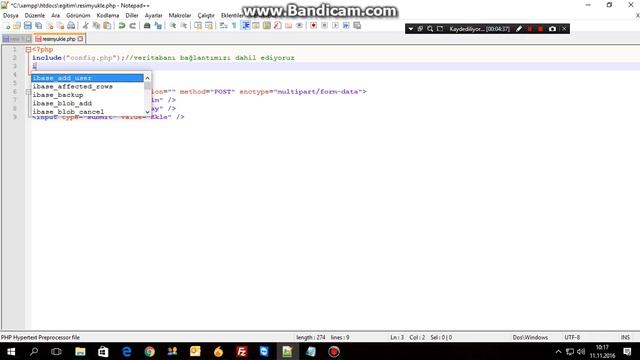Image resolution: width=640 pixels, height=360 pixels.
Task: Click the Zoom In toolbar icon
Action: (x=173, y=26)
